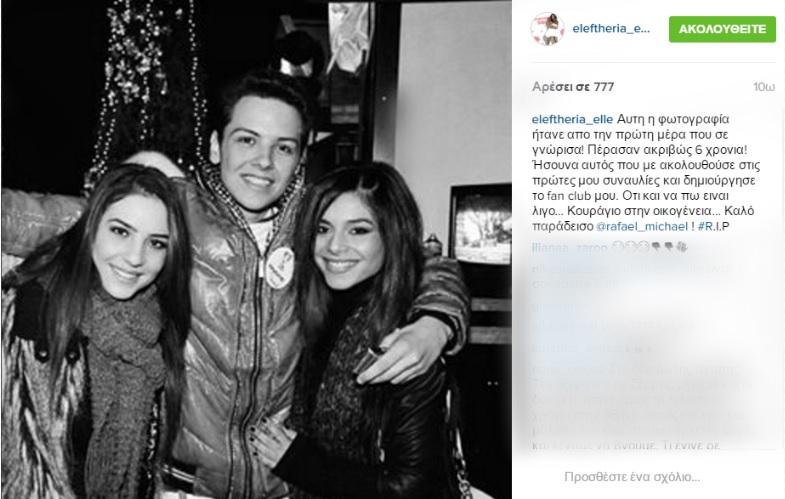Screen dimensions: 785x499
Task: Click waving hand emoji in first comment
Action: pos(681,247)
